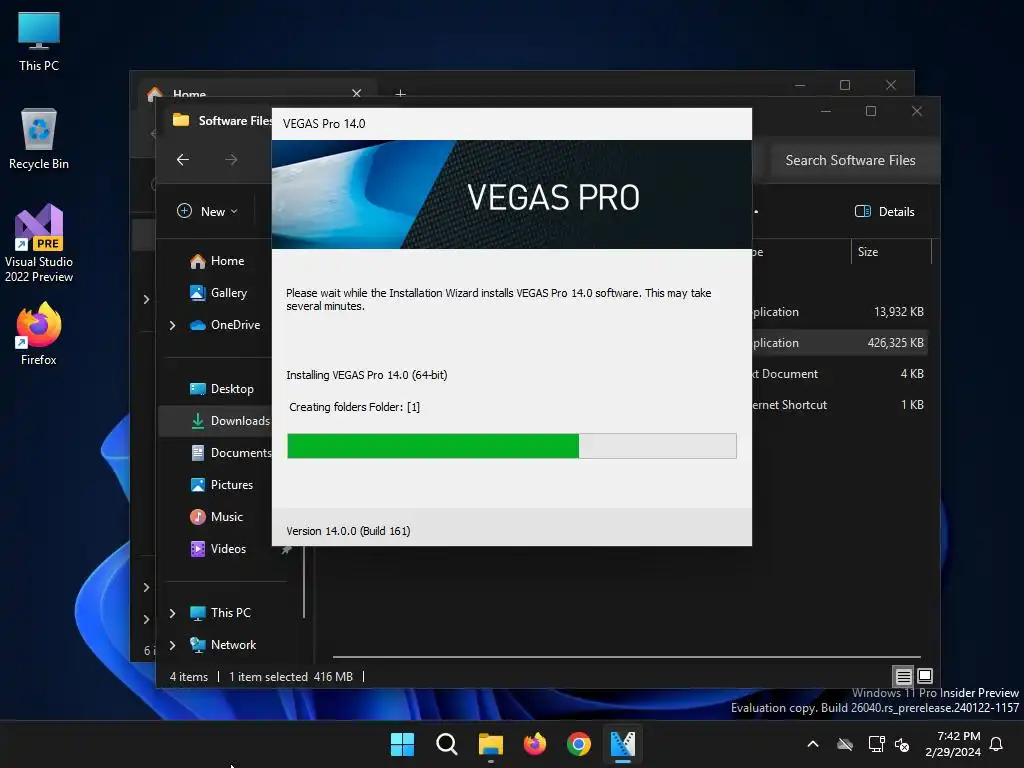Image resolution: width=1024 pixels, height=768 pixels.
Task: Open the Windows Start menu
Action: 402,744
